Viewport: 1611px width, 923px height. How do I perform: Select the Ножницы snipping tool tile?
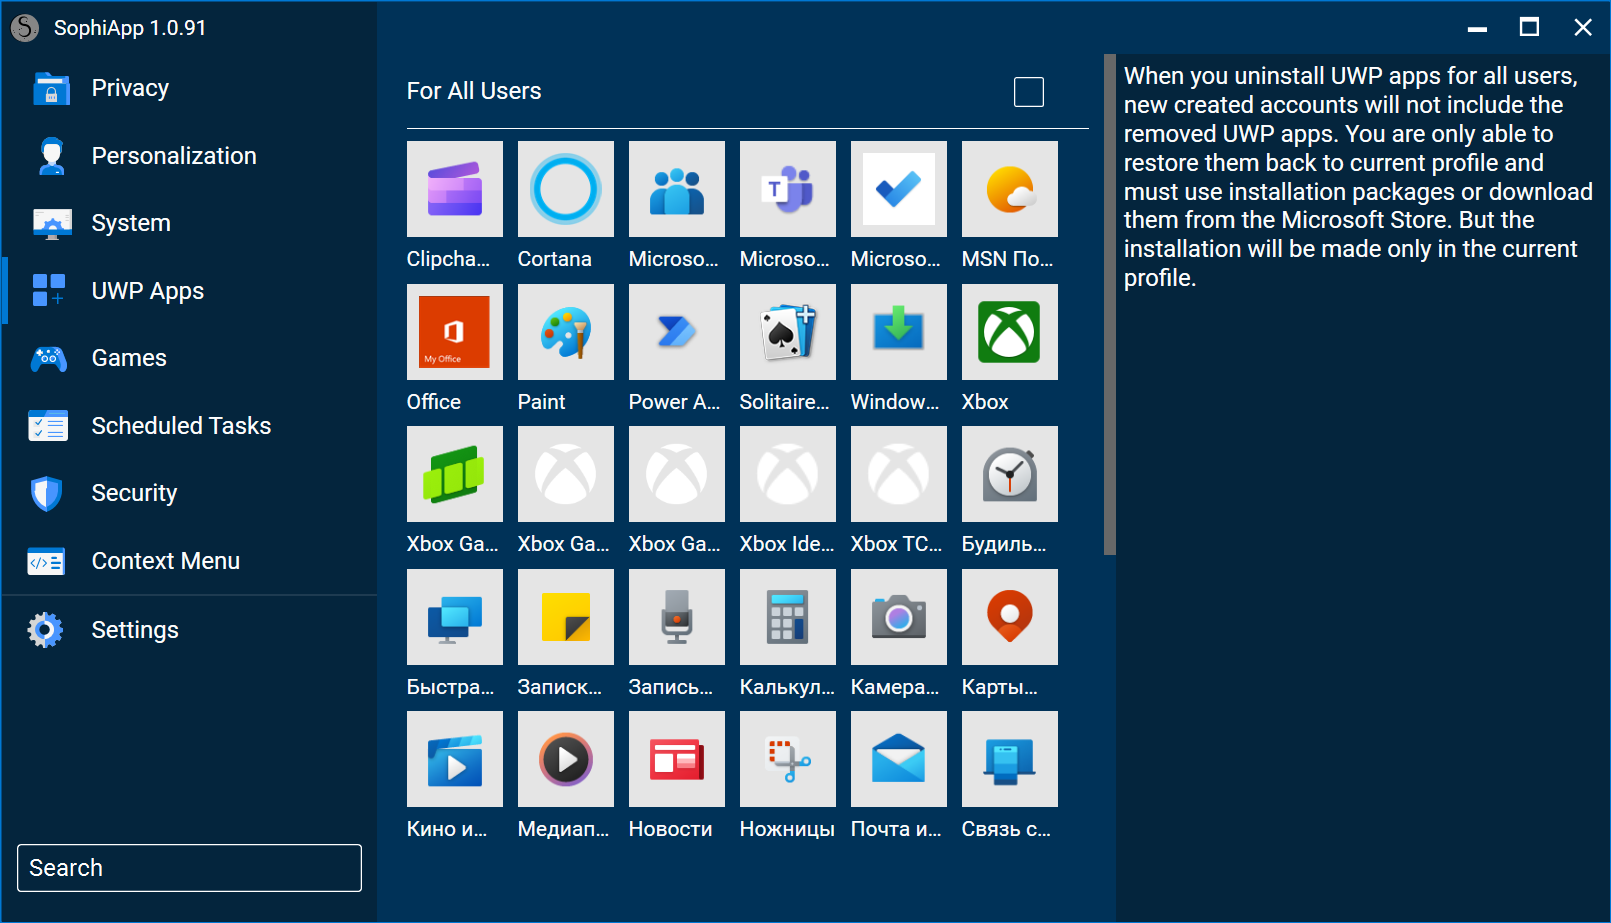click(788, 759)
